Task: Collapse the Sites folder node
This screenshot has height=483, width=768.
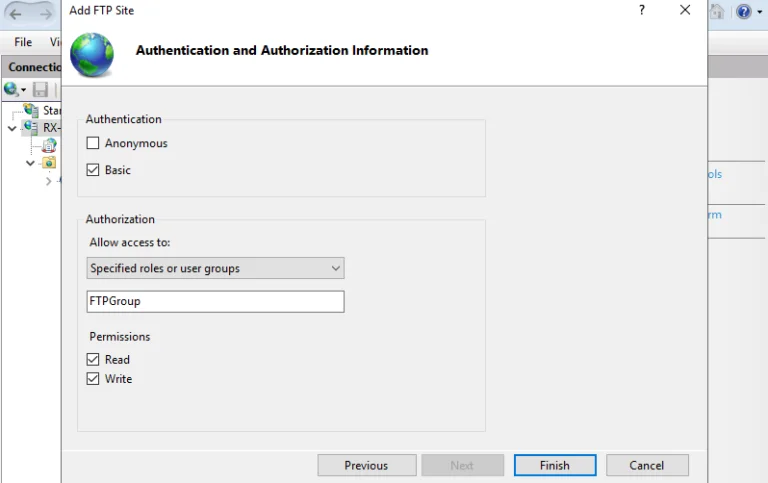Action: point(30,163)
